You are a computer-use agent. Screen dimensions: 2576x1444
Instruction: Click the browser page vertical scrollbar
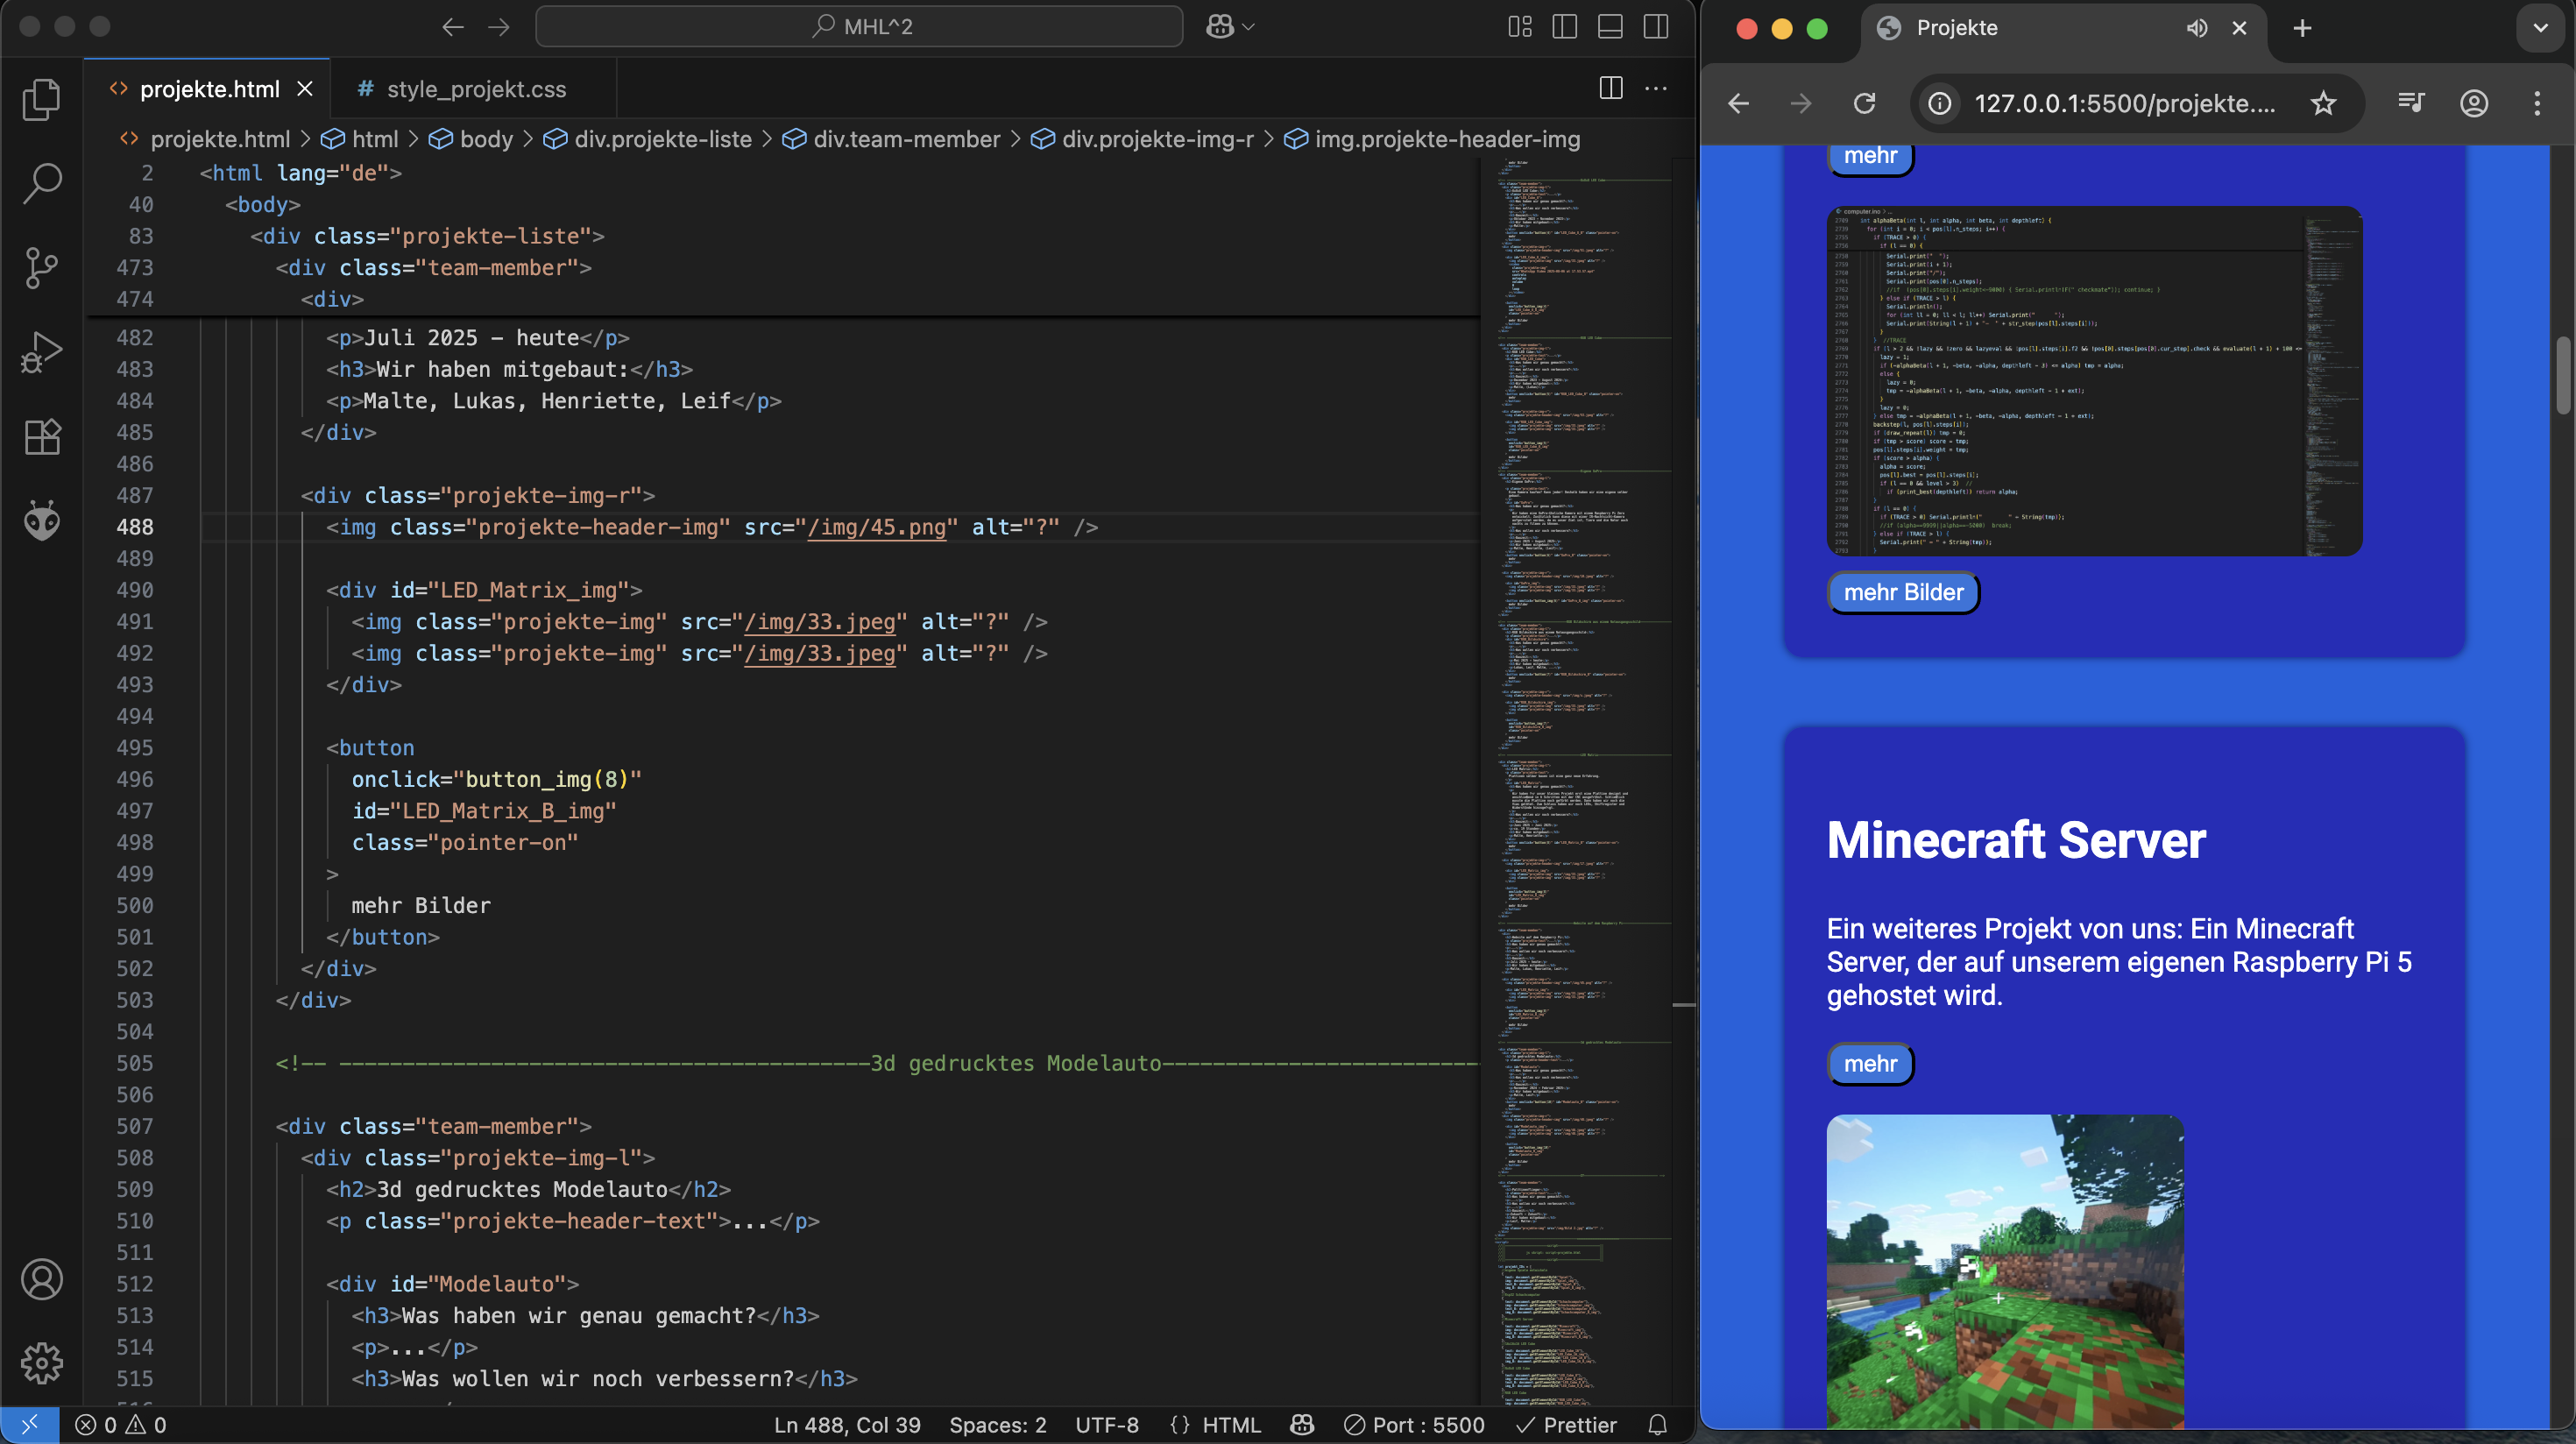(2563, 375)
